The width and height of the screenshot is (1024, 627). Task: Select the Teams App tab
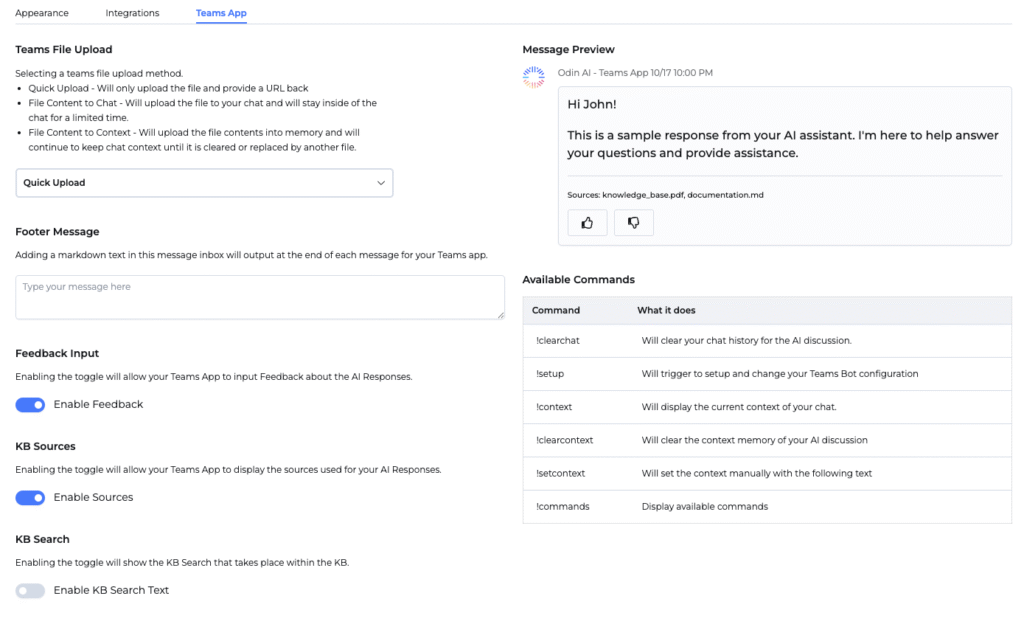pos(221,13)
